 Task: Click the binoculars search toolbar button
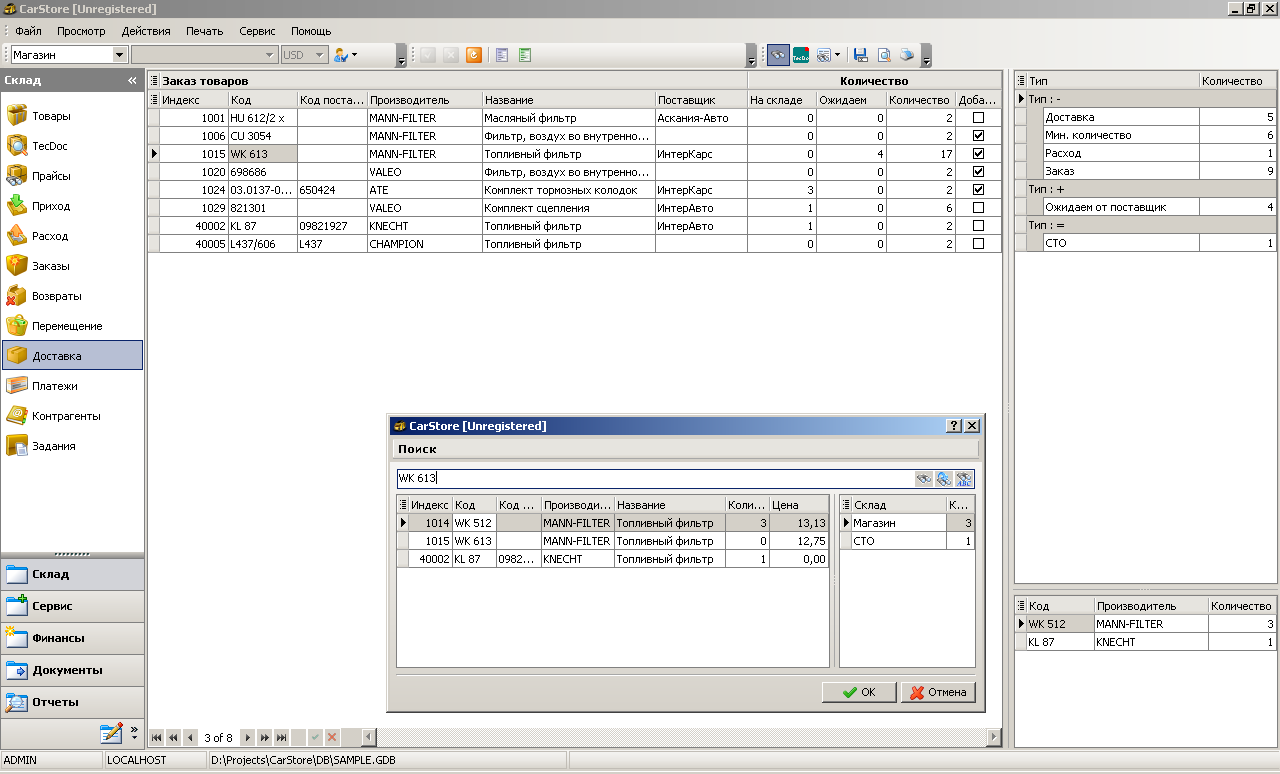point(777,55)
